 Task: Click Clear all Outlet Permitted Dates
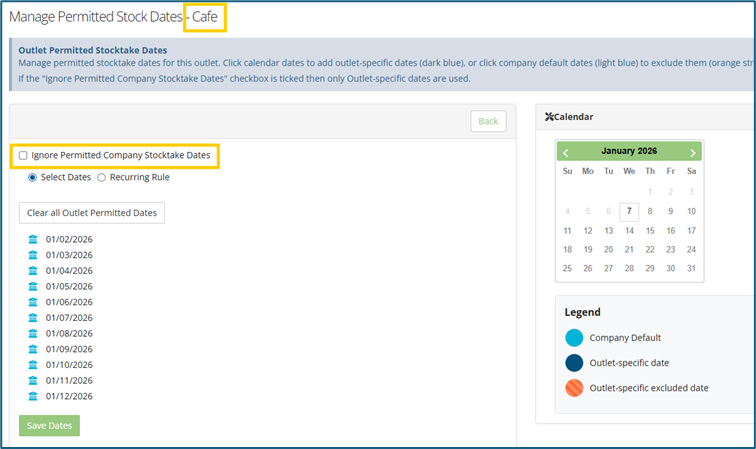[x=92, y=213]
